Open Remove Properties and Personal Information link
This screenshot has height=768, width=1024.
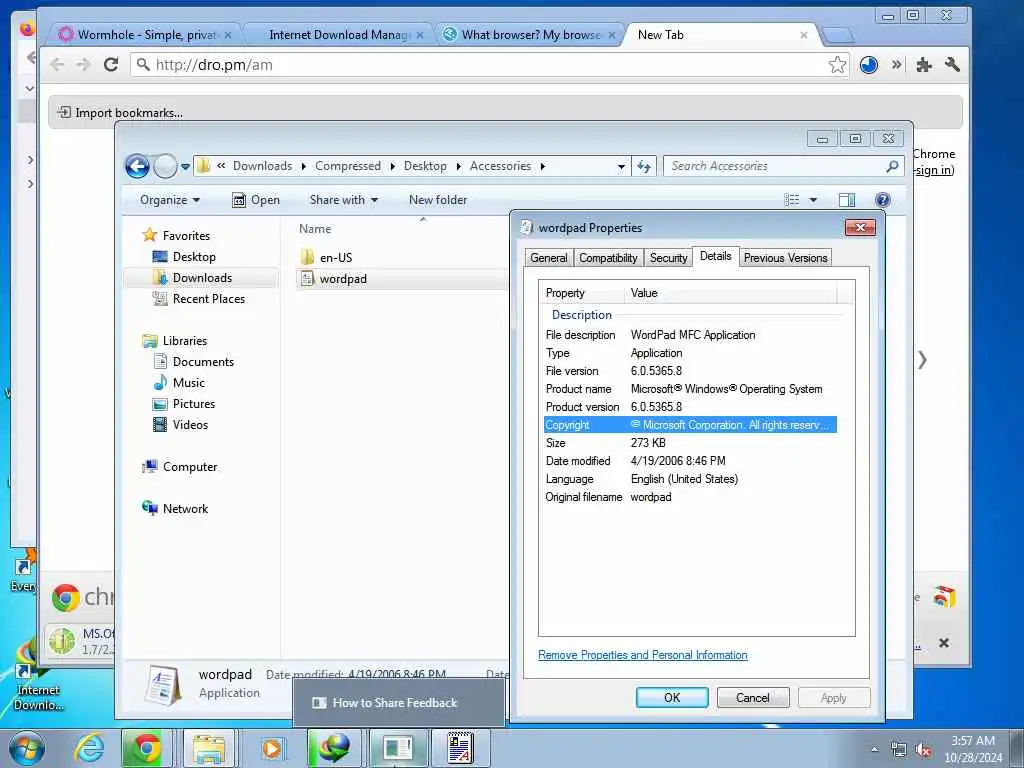643,655
